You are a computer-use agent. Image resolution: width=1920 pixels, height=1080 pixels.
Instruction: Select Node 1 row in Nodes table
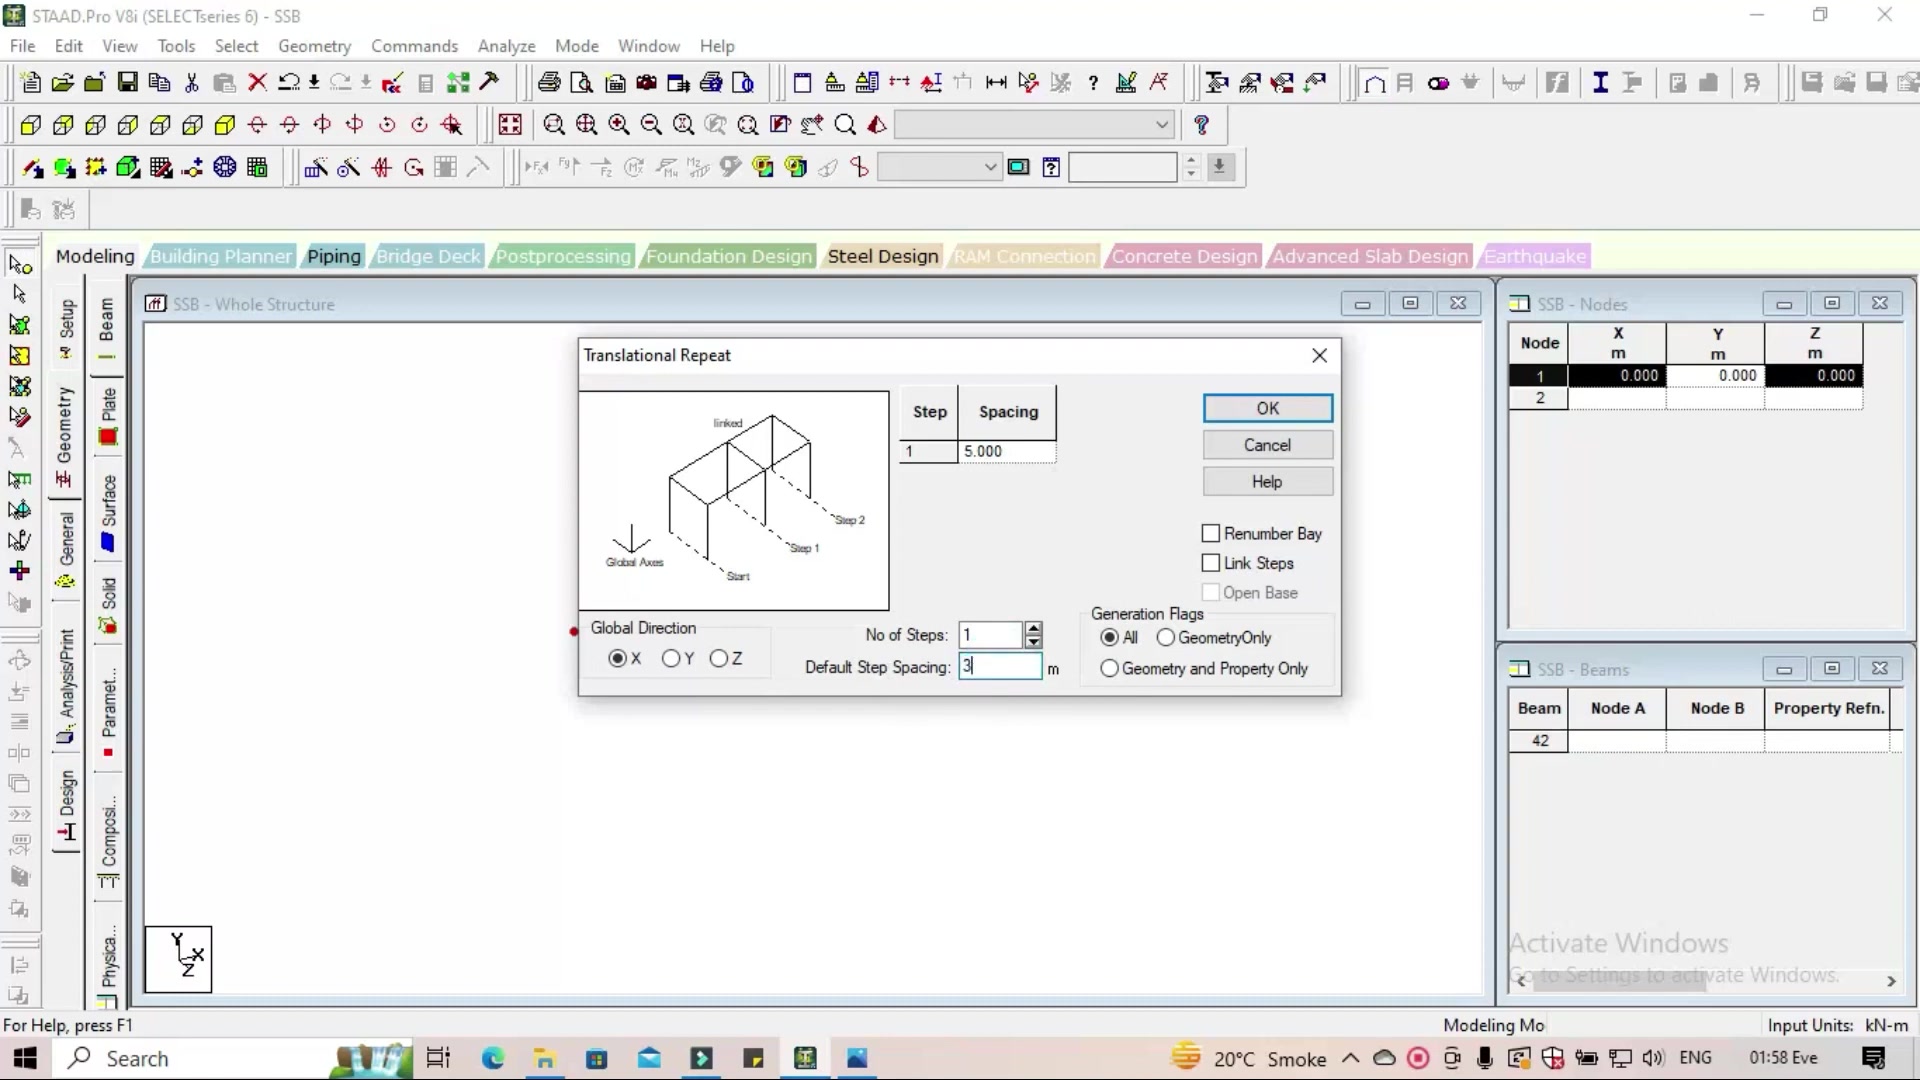pyautogui.click(x=1685, y=375)
